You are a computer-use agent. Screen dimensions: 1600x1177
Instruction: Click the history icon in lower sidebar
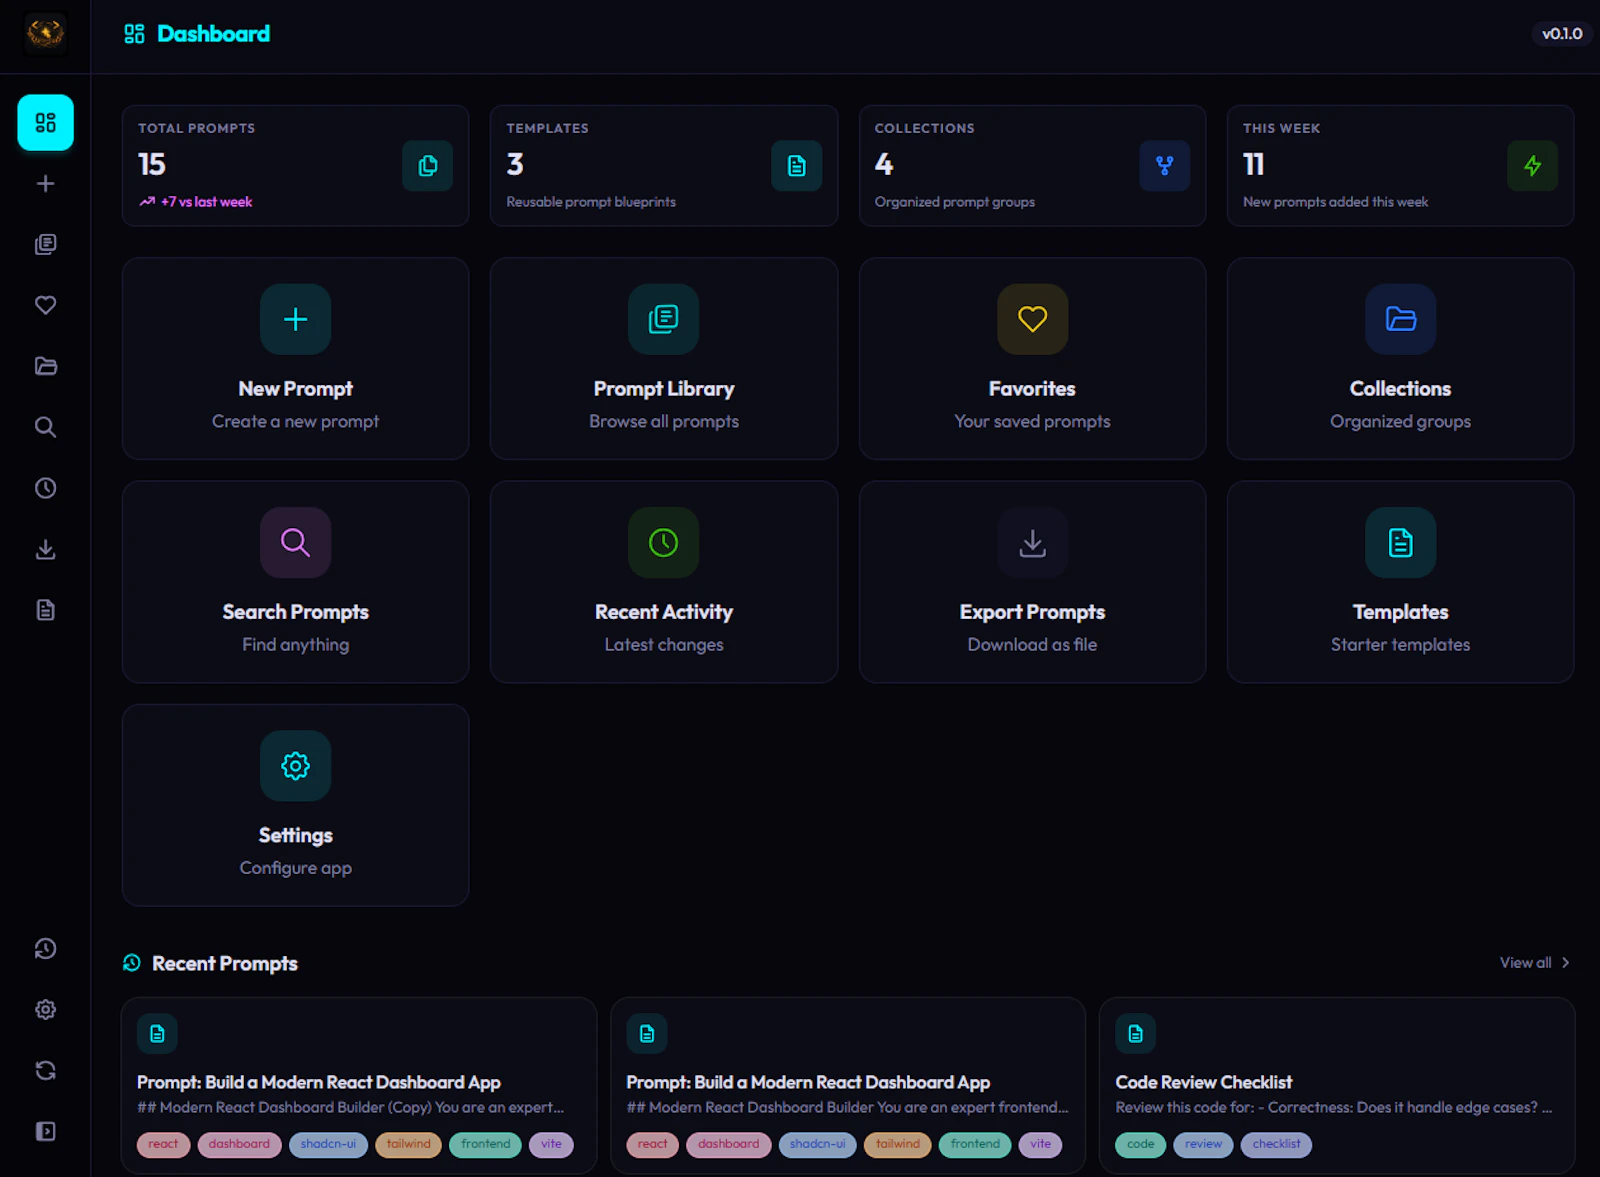[45, 949]
